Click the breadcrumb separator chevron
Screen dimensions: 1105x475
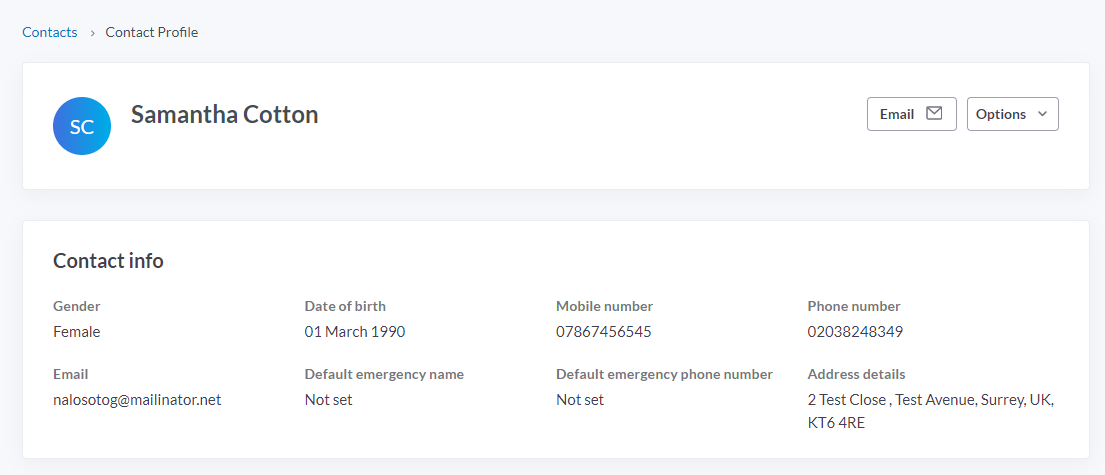tap(92, 33)
